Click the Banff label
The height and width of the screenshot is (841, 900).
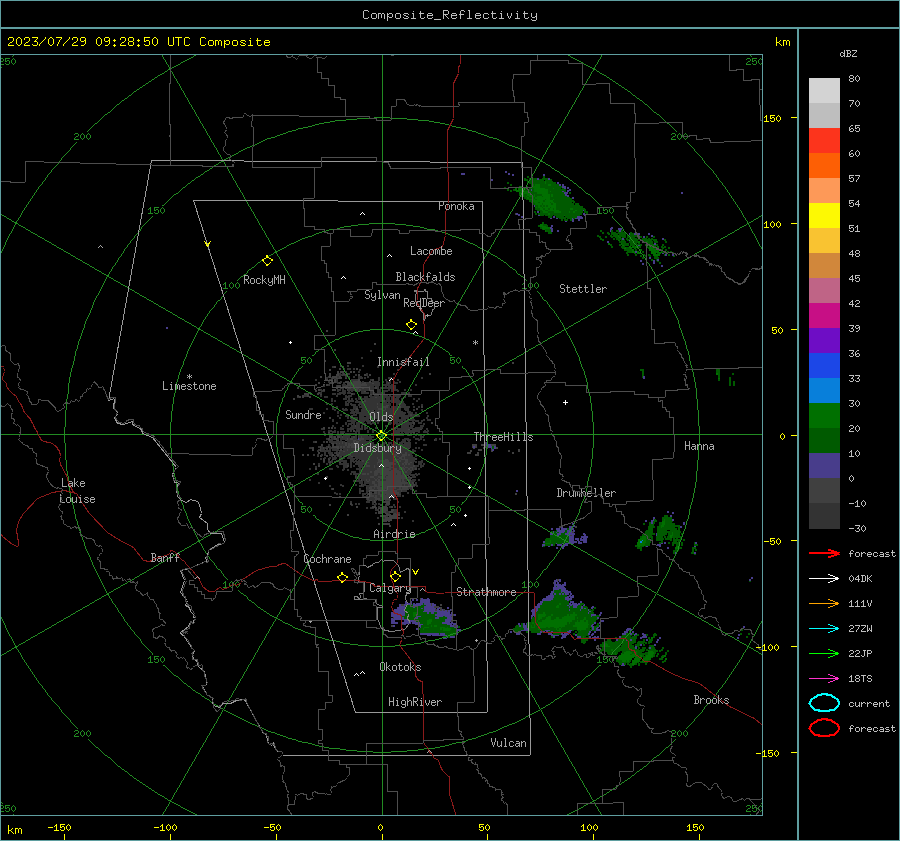pyautogui.click(x=165, y=558)
